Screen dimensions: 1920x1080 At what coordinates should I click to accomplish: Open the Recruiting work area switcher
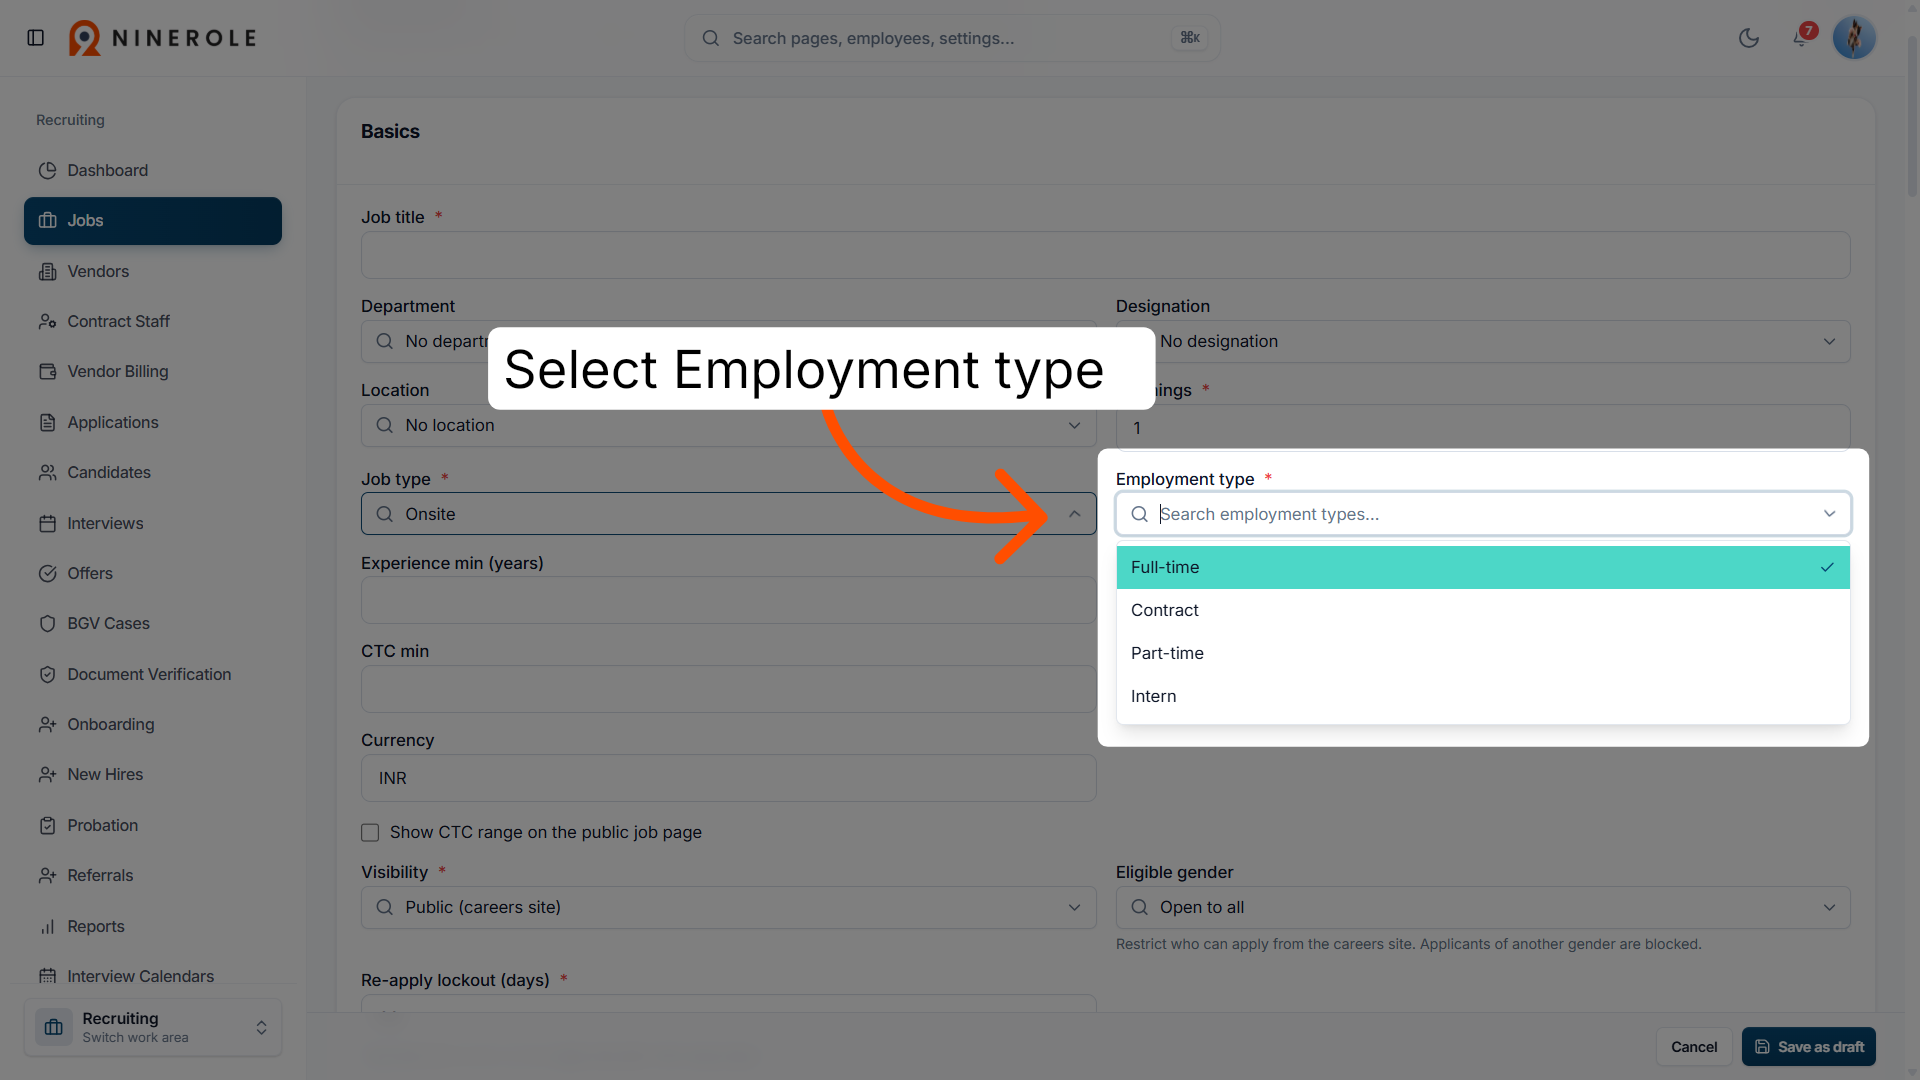coord(153,1027)
